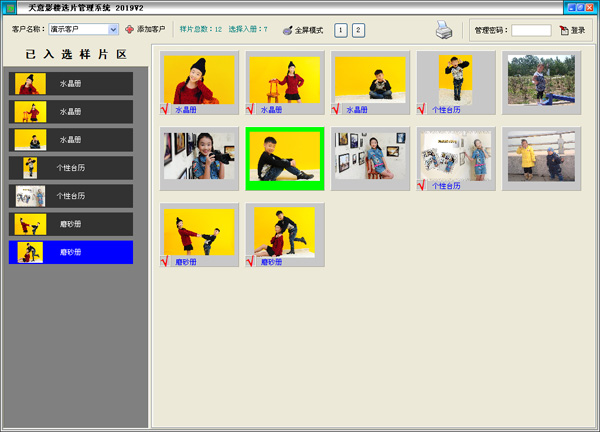Switch to 全屏模式 fullscreen mode
600x432 pixels.
coord(302,31)
